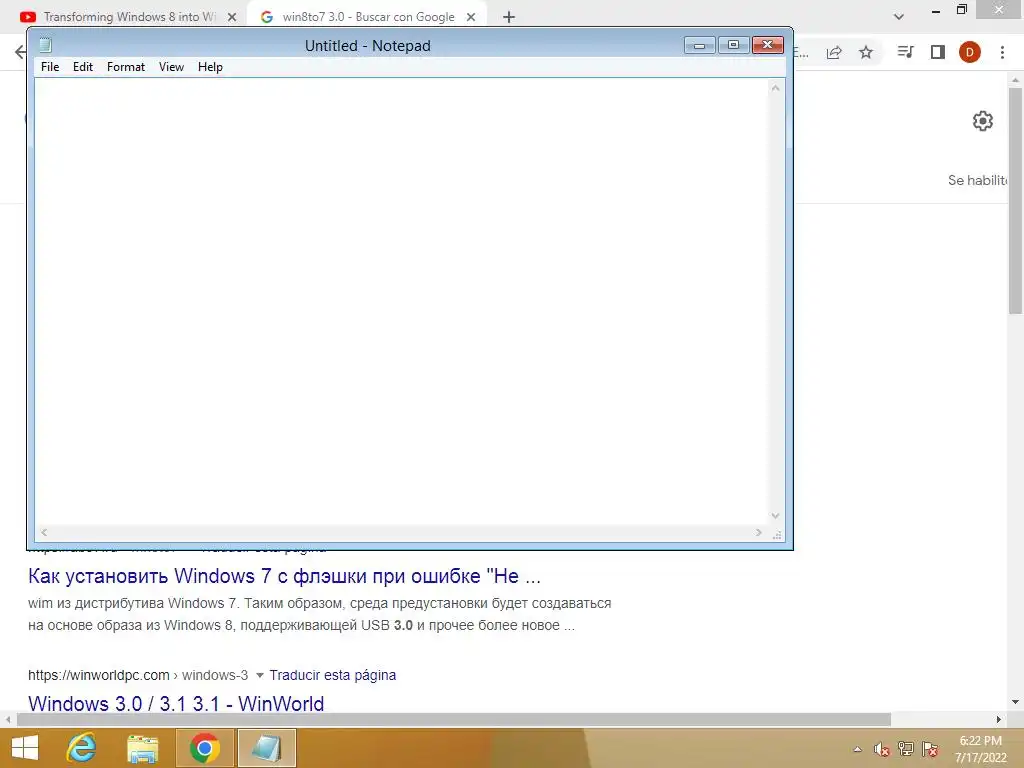Click the Chrome share page icon

coord(834,52)
